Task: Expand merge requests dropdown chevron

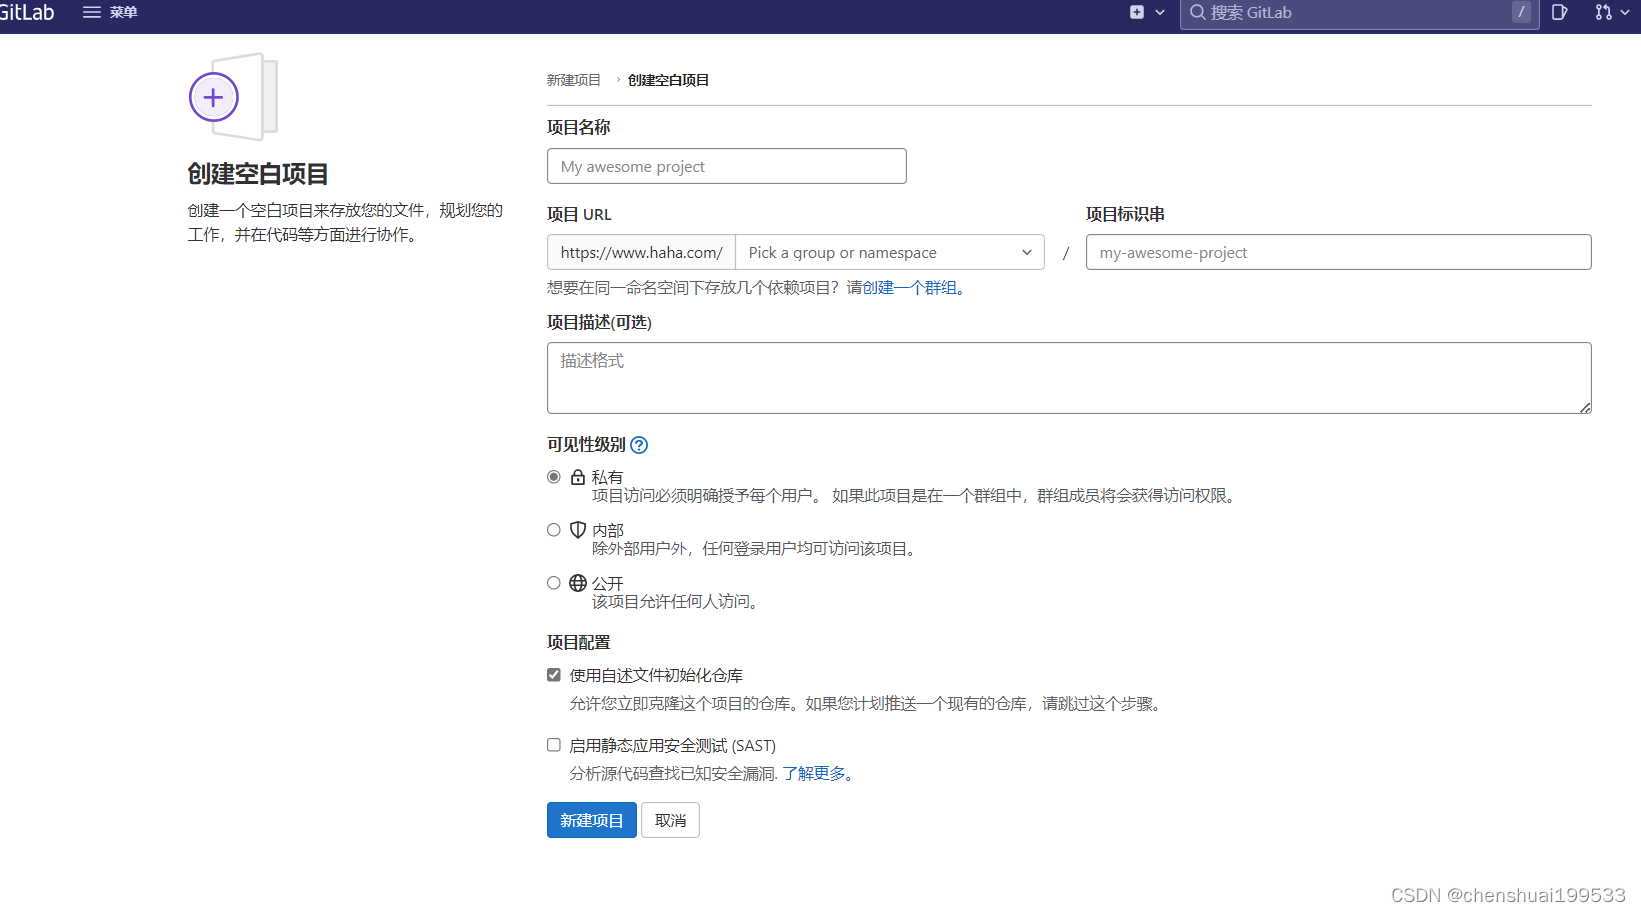Action: pos(1624,12)
